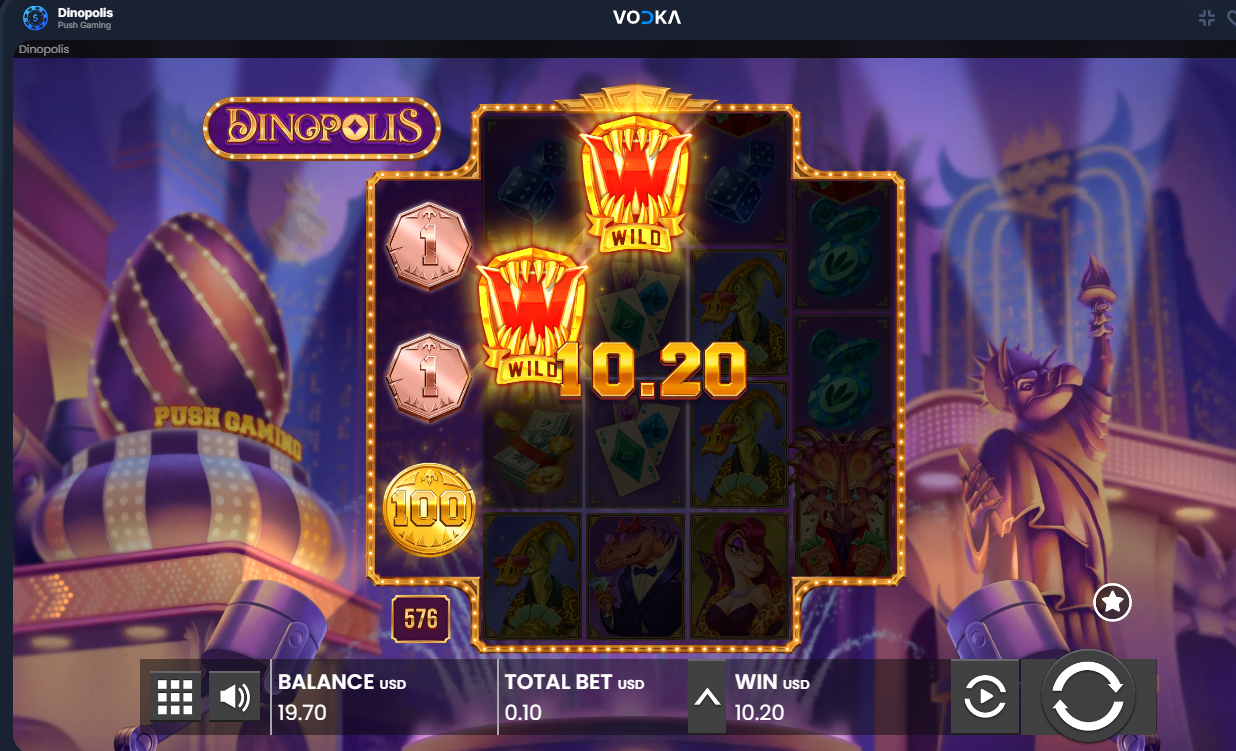Image resolution: width=1236 pixels, height=751 pixels.
Task: Click the Dinopolis breadcrumb tab label
Action: pyautogui.click(x=44, y=49)
